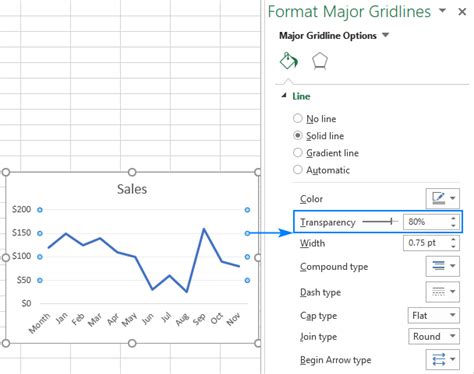Select the Solid line radio button
The image size is (474, 374).
click(297, 136)
